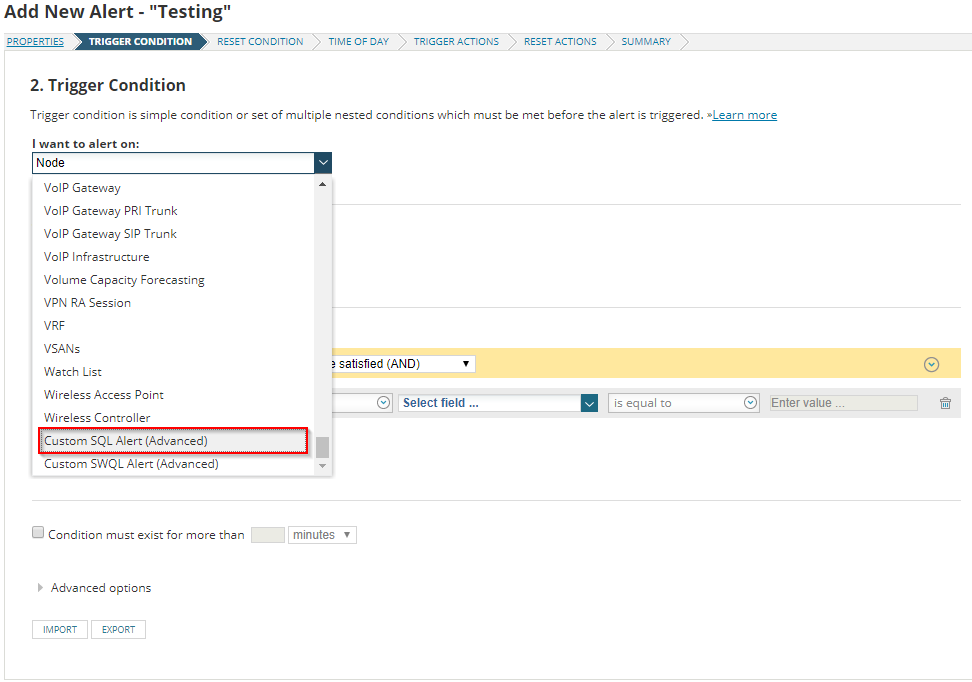The width and height of the screenshot is (972, 682).
Task: Open the RESET CONDITION step
Action: (260, 41)
